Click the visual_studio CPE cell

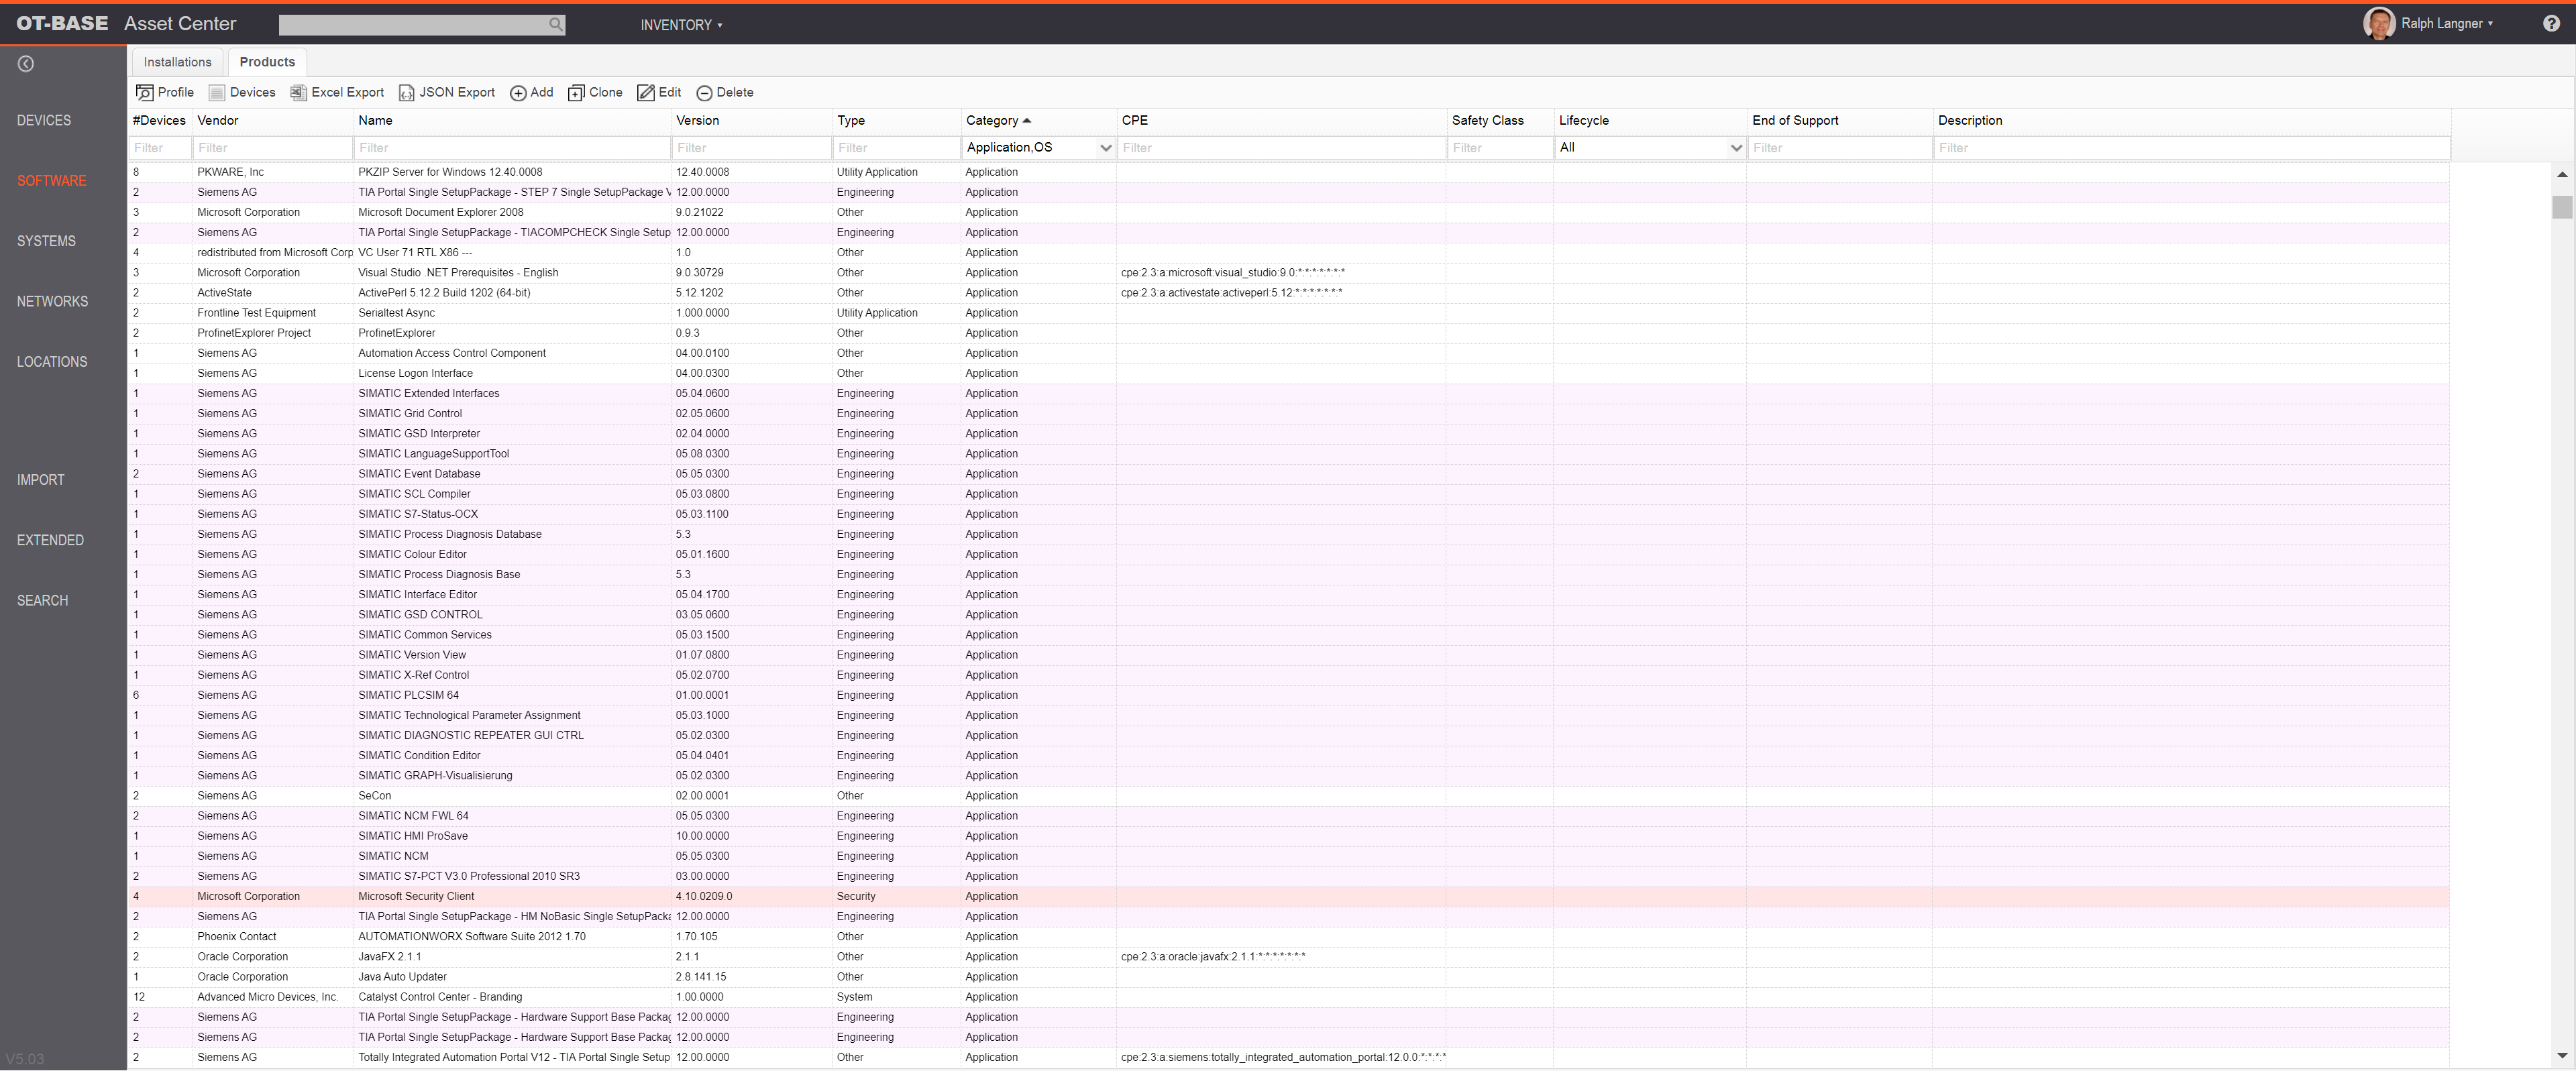[1281, 273]
